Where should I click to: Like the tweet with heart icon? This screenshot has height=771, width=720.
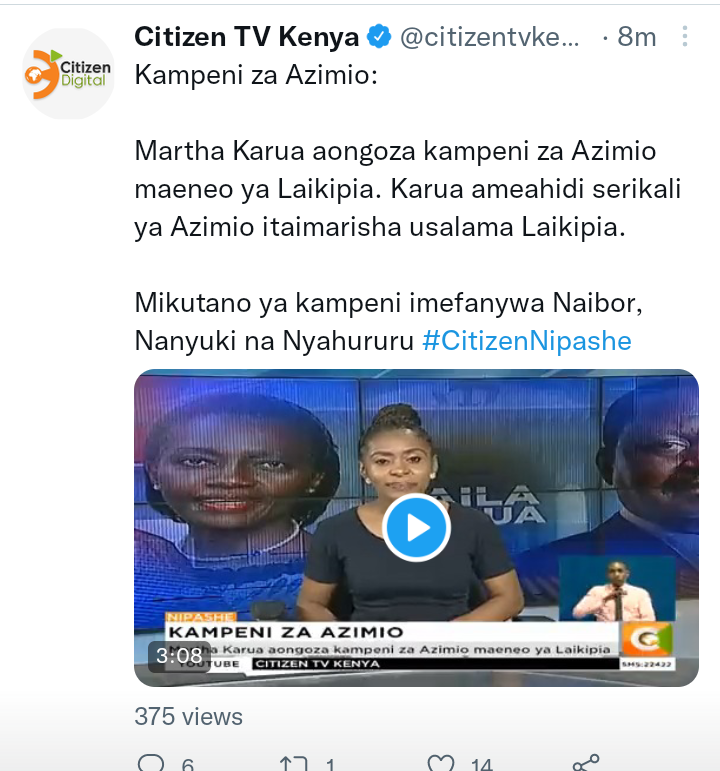441,763
